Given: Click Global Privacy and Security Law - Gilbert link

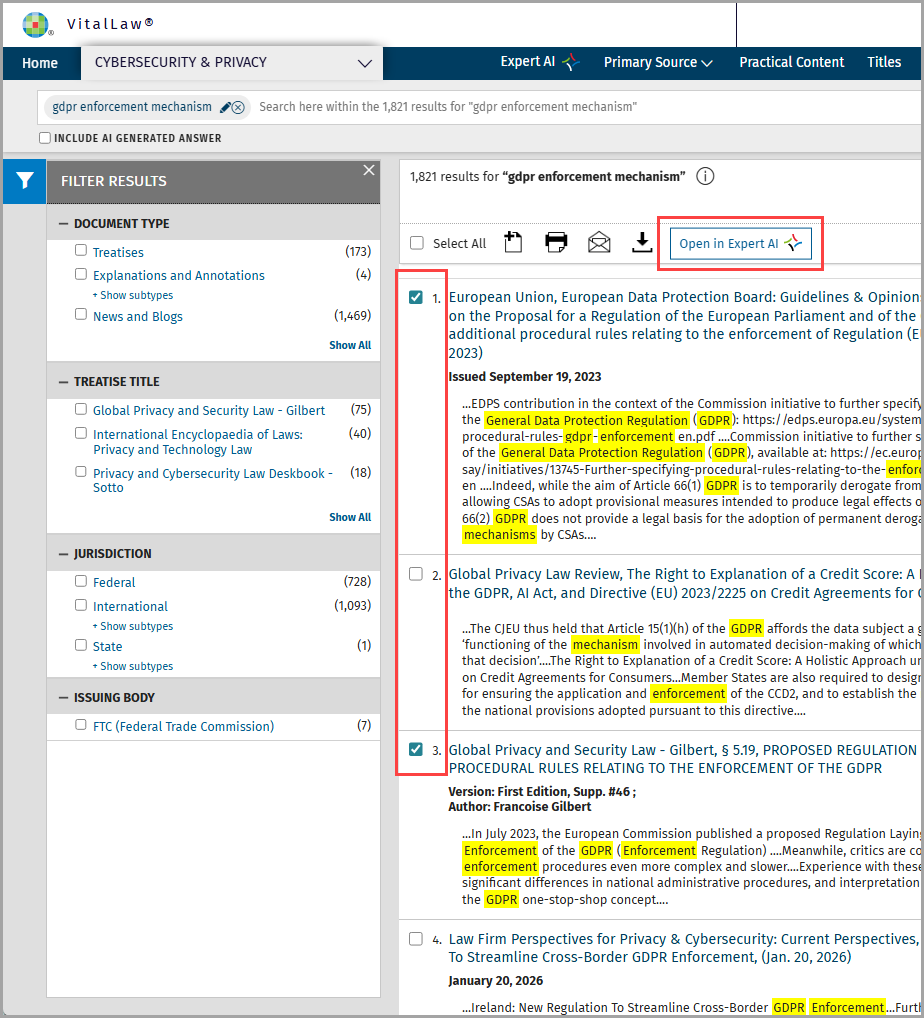Looking at the screenshot, I should [x=209, y=411].
